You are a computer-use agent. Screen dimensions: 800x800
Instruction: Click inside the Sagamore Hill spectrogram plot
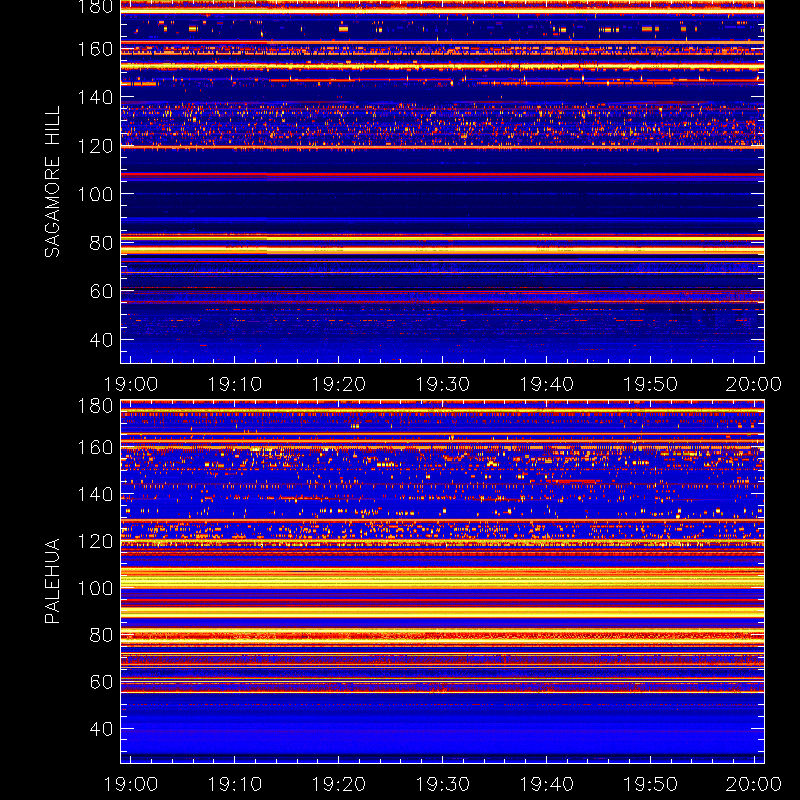tap(442, 182)
